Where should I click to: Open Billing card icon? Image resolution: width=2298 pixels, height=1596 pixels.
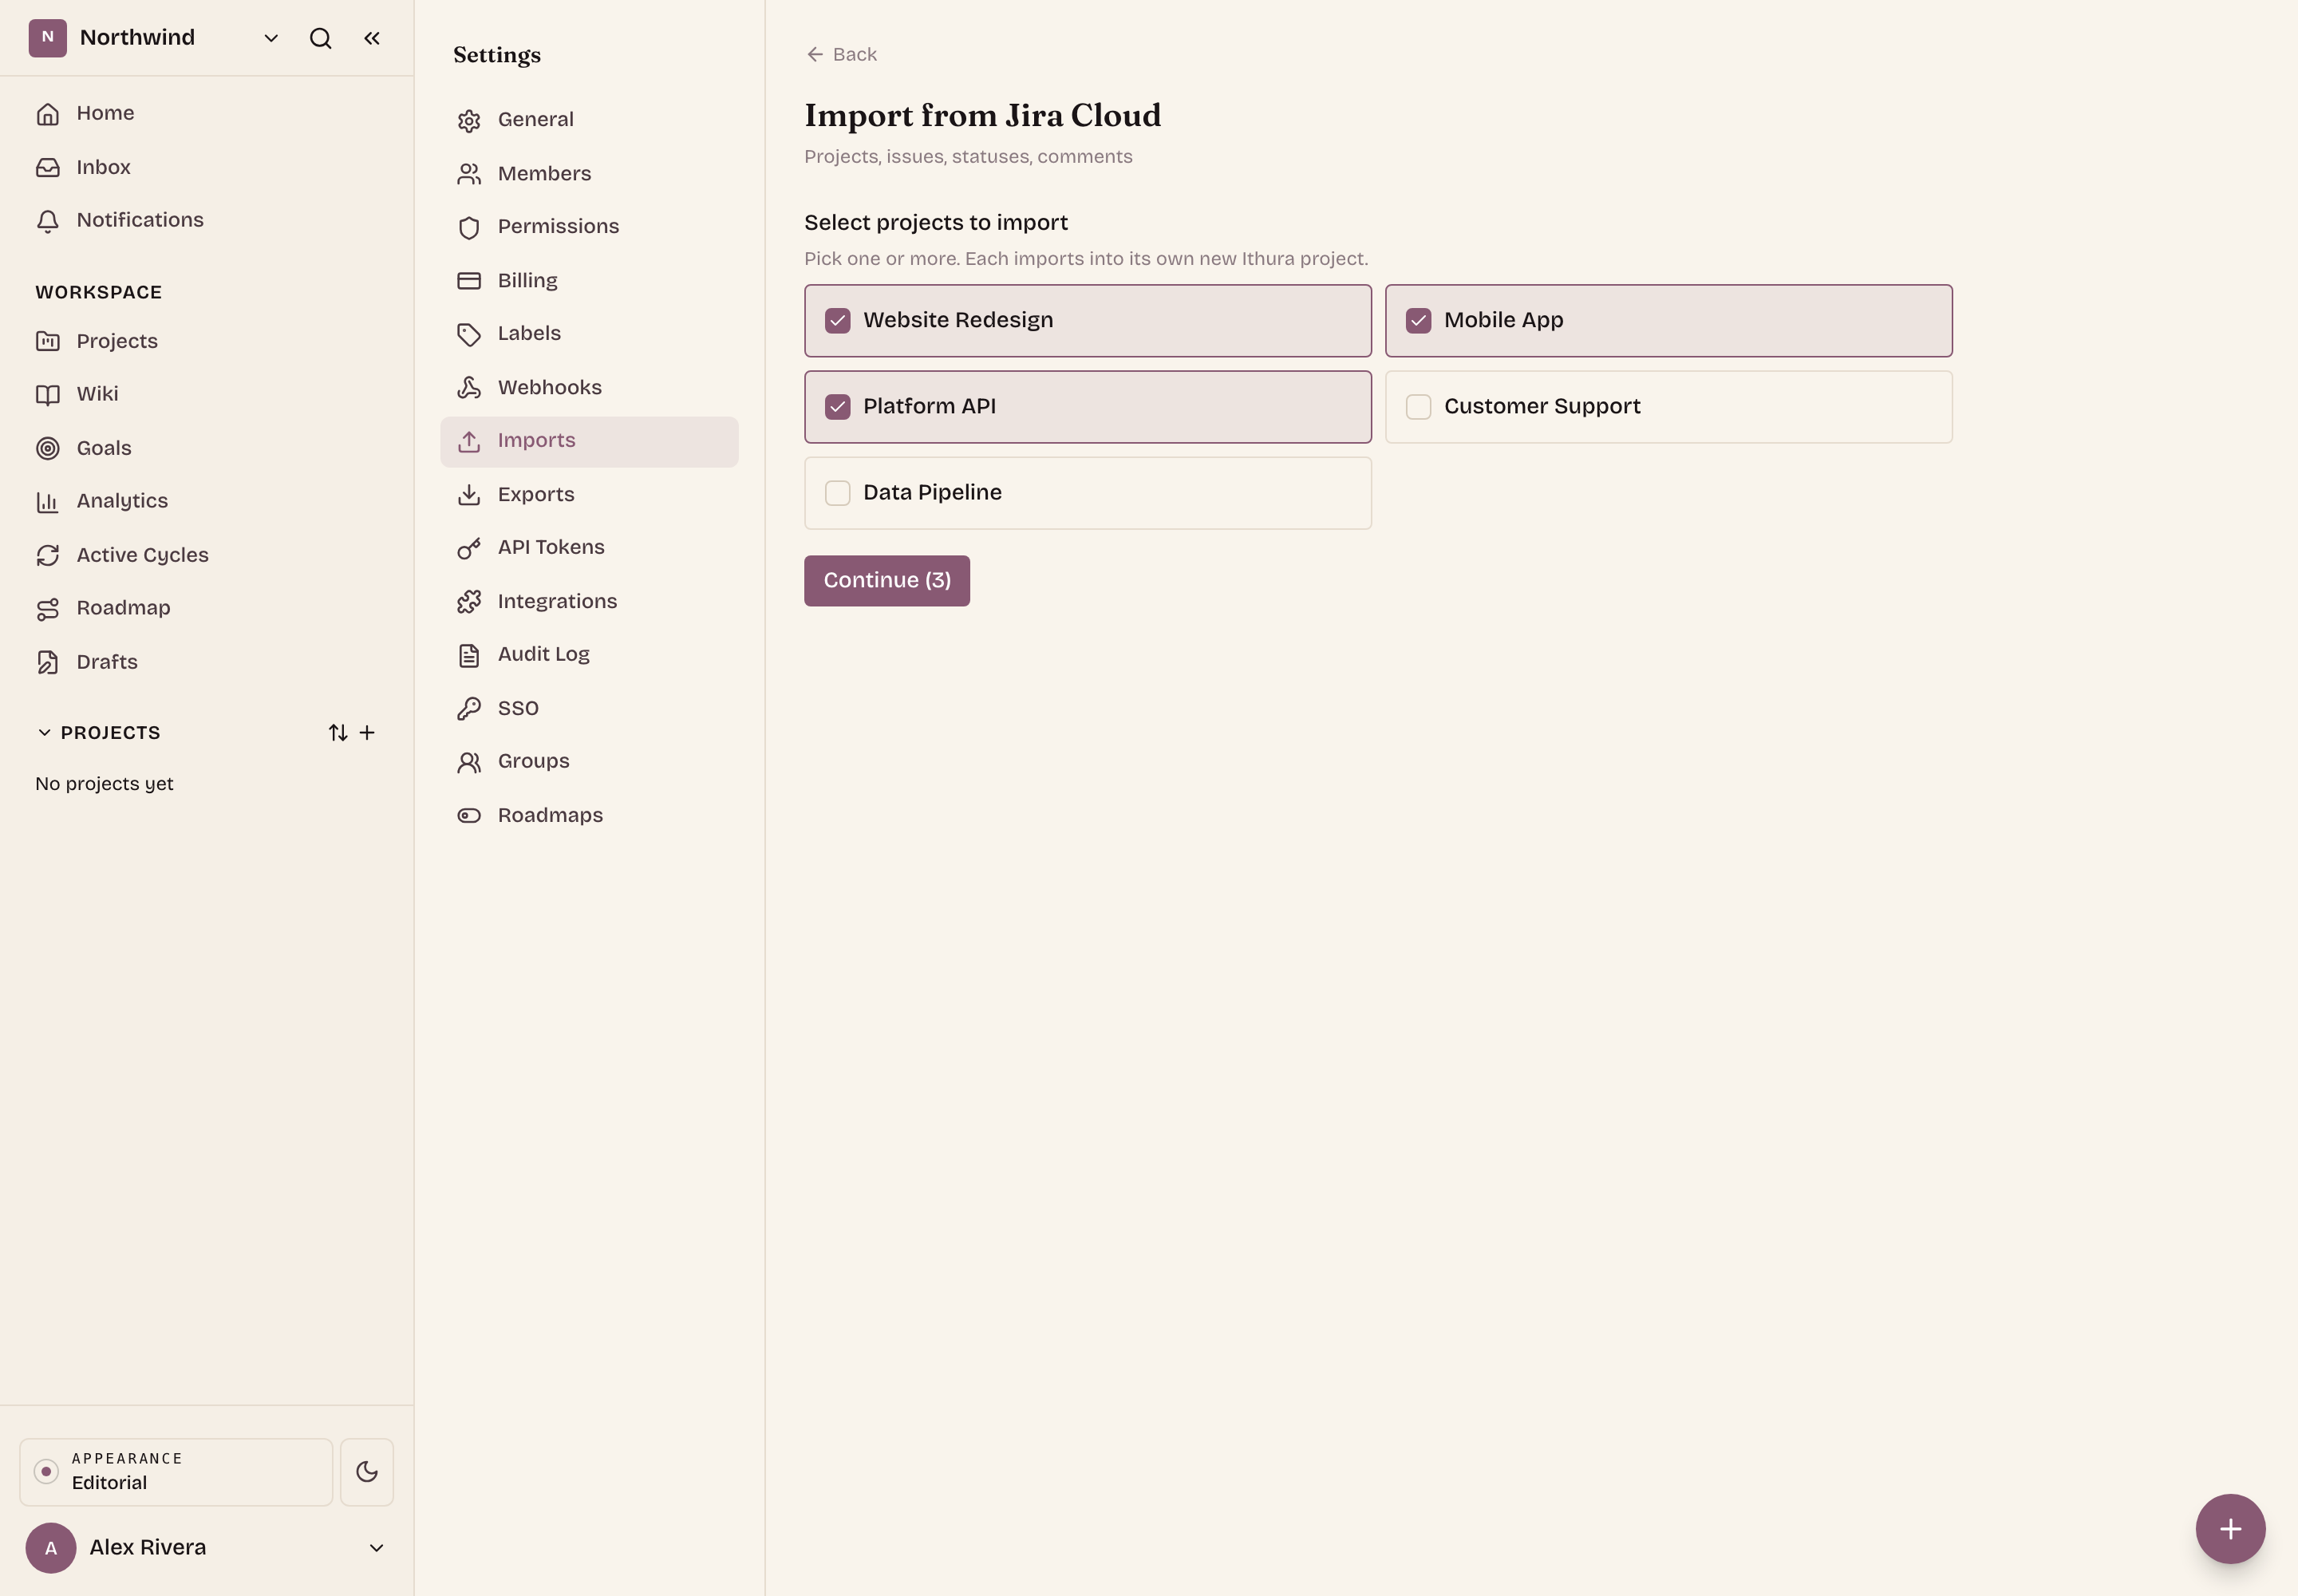[x=469, y=281]
